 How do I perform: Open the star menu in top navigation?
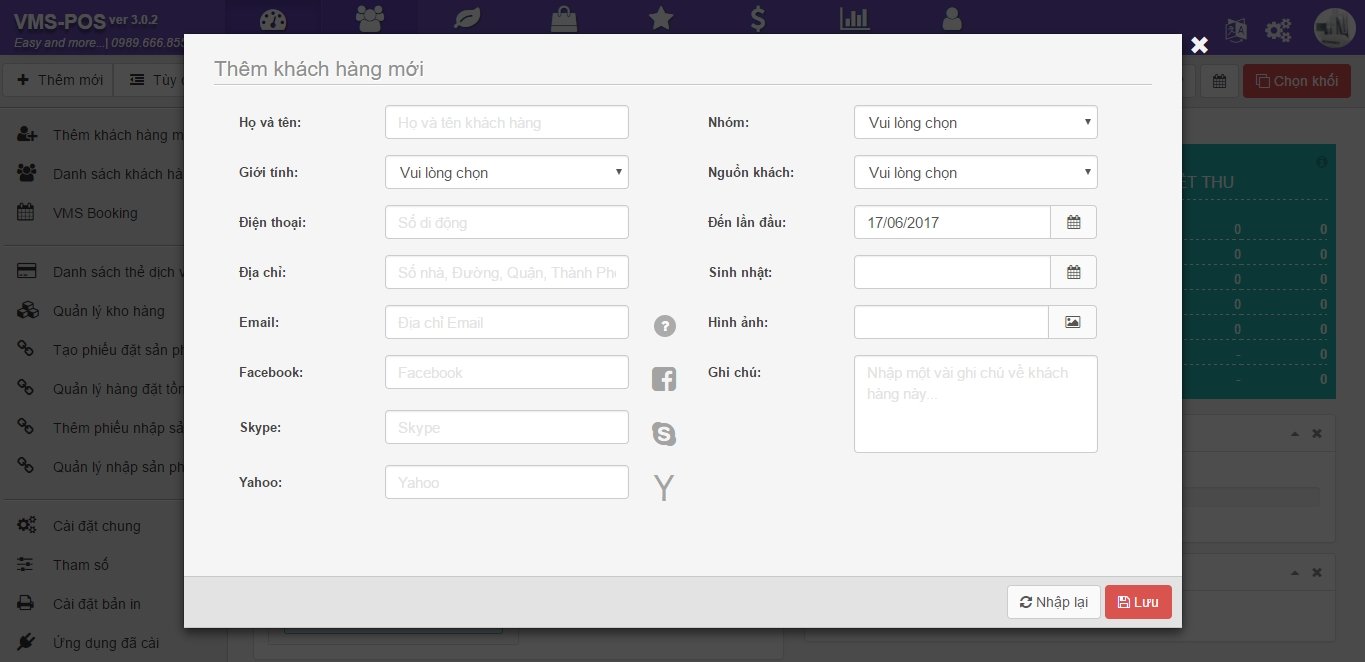click(x=660, y=18)
